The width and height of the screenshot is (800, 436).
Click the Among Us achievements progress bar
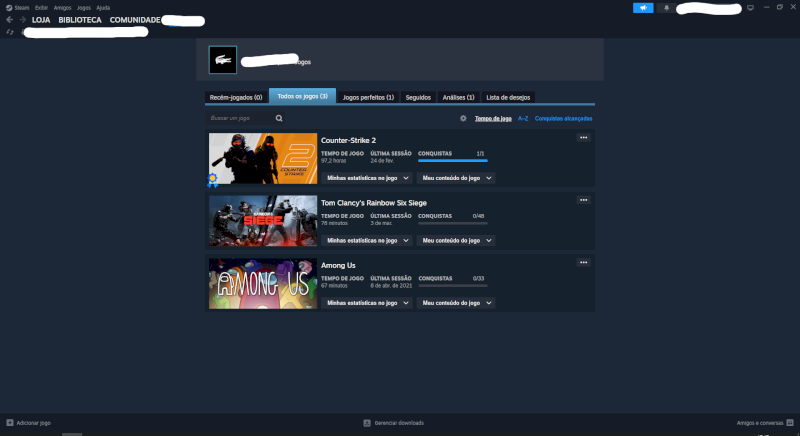(453, 286)
